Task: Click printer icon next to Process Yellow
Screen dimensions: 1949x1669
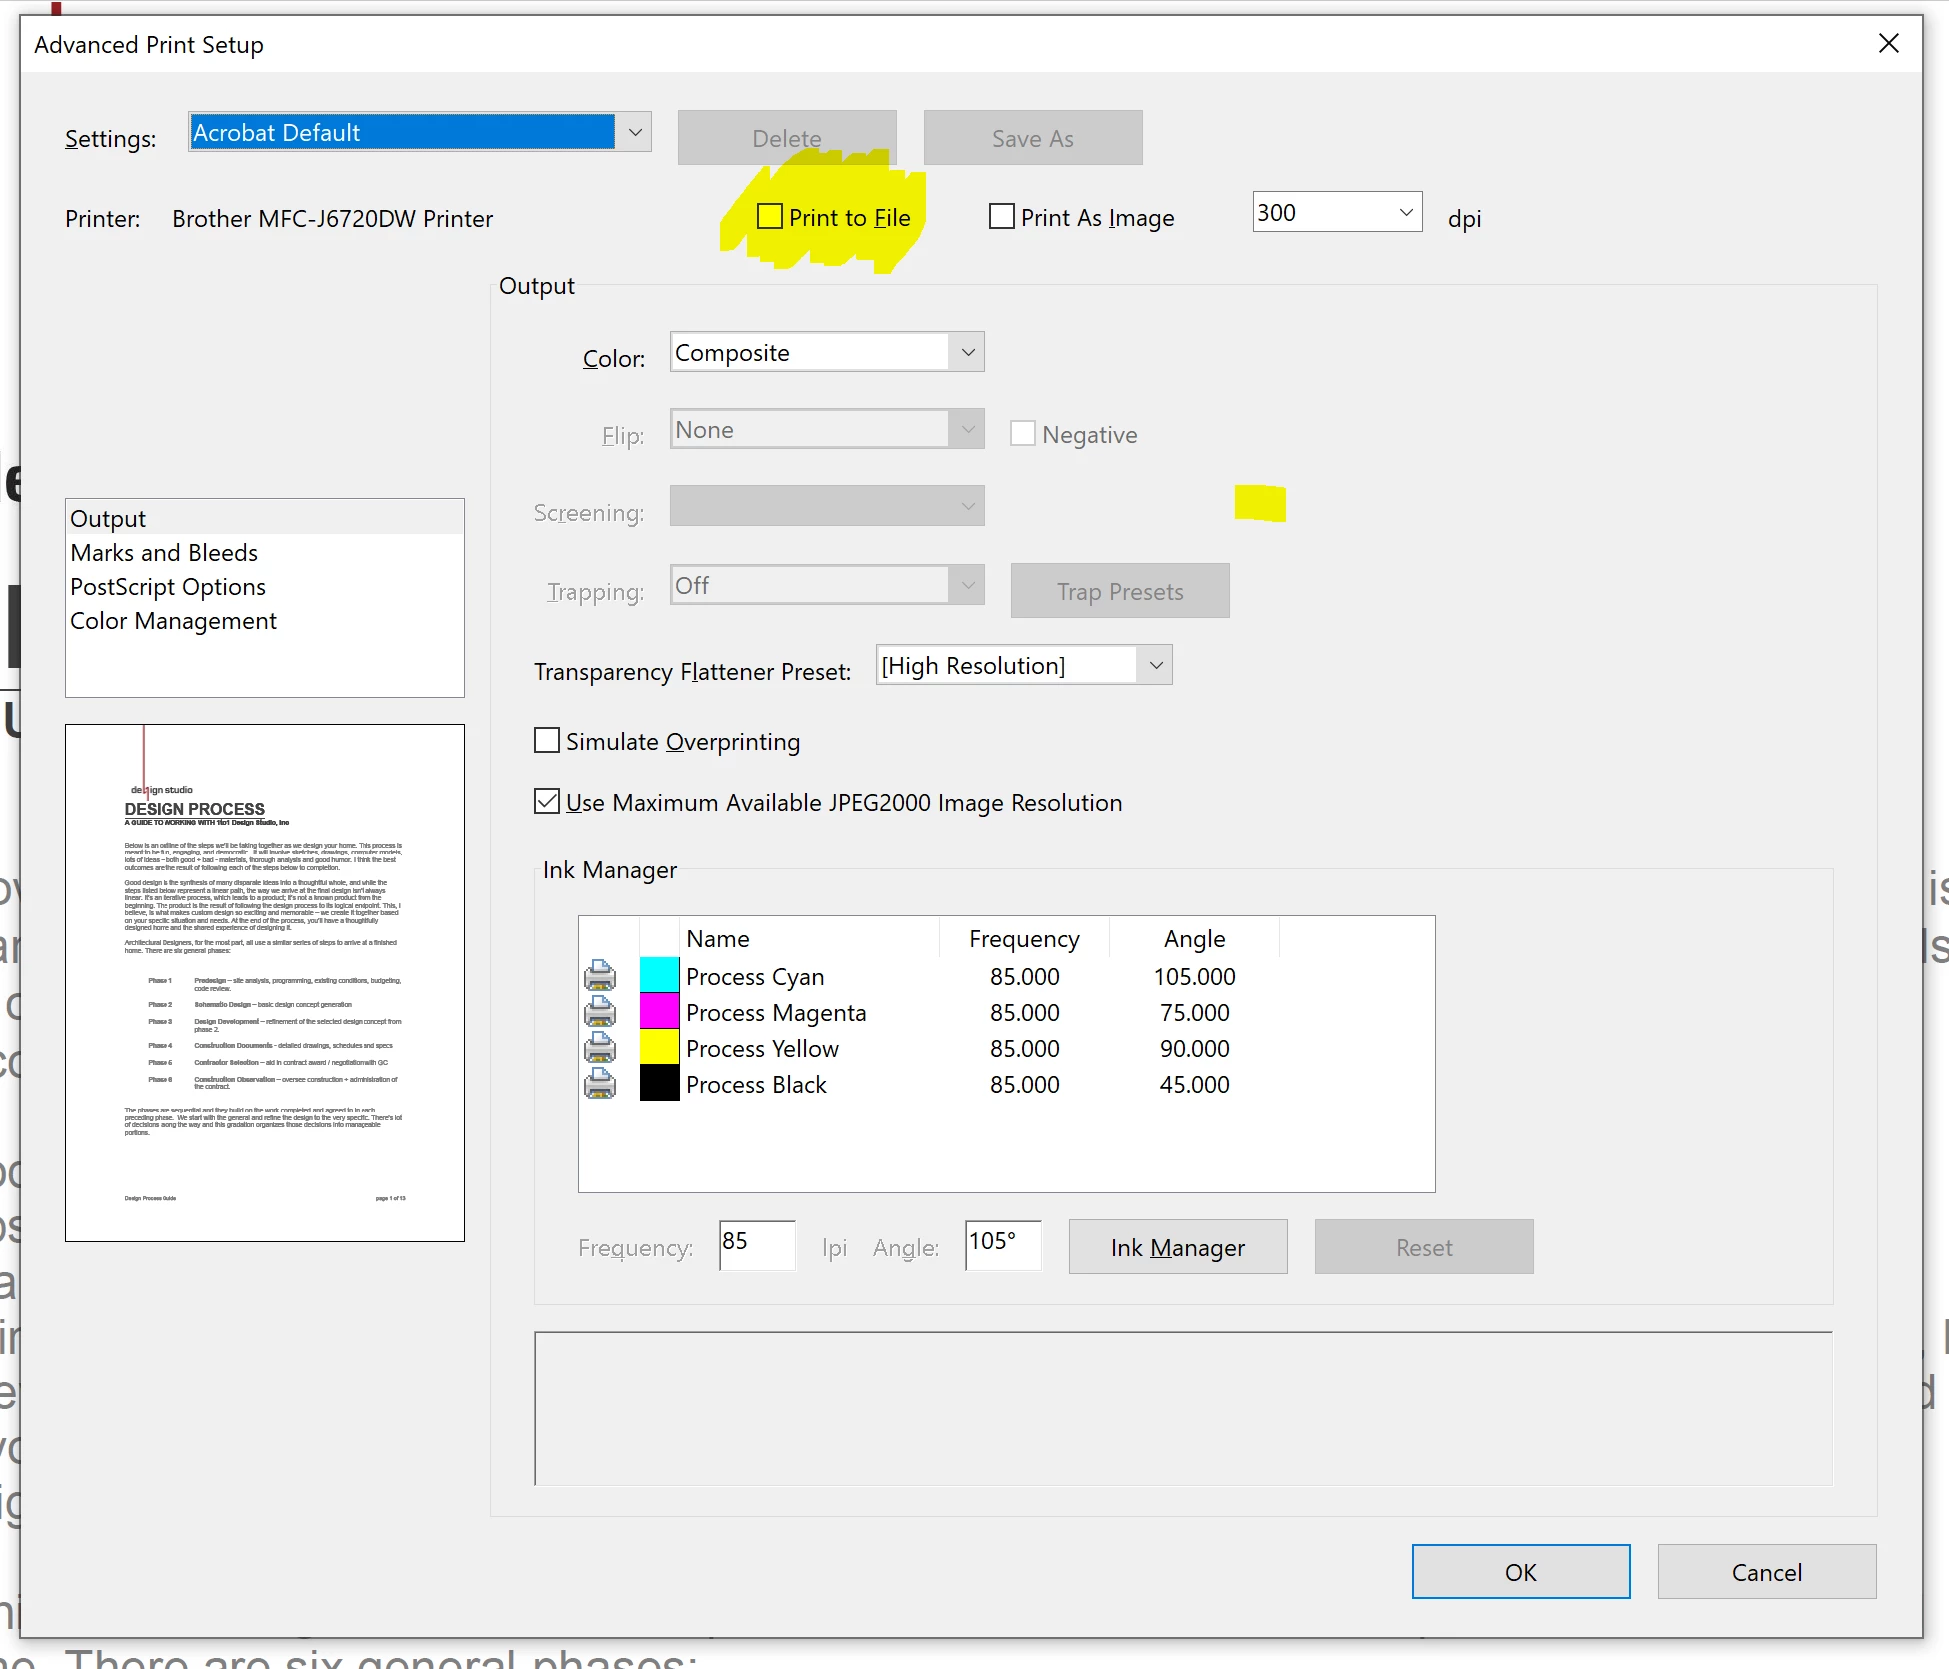Action: tap(600, 1048)
